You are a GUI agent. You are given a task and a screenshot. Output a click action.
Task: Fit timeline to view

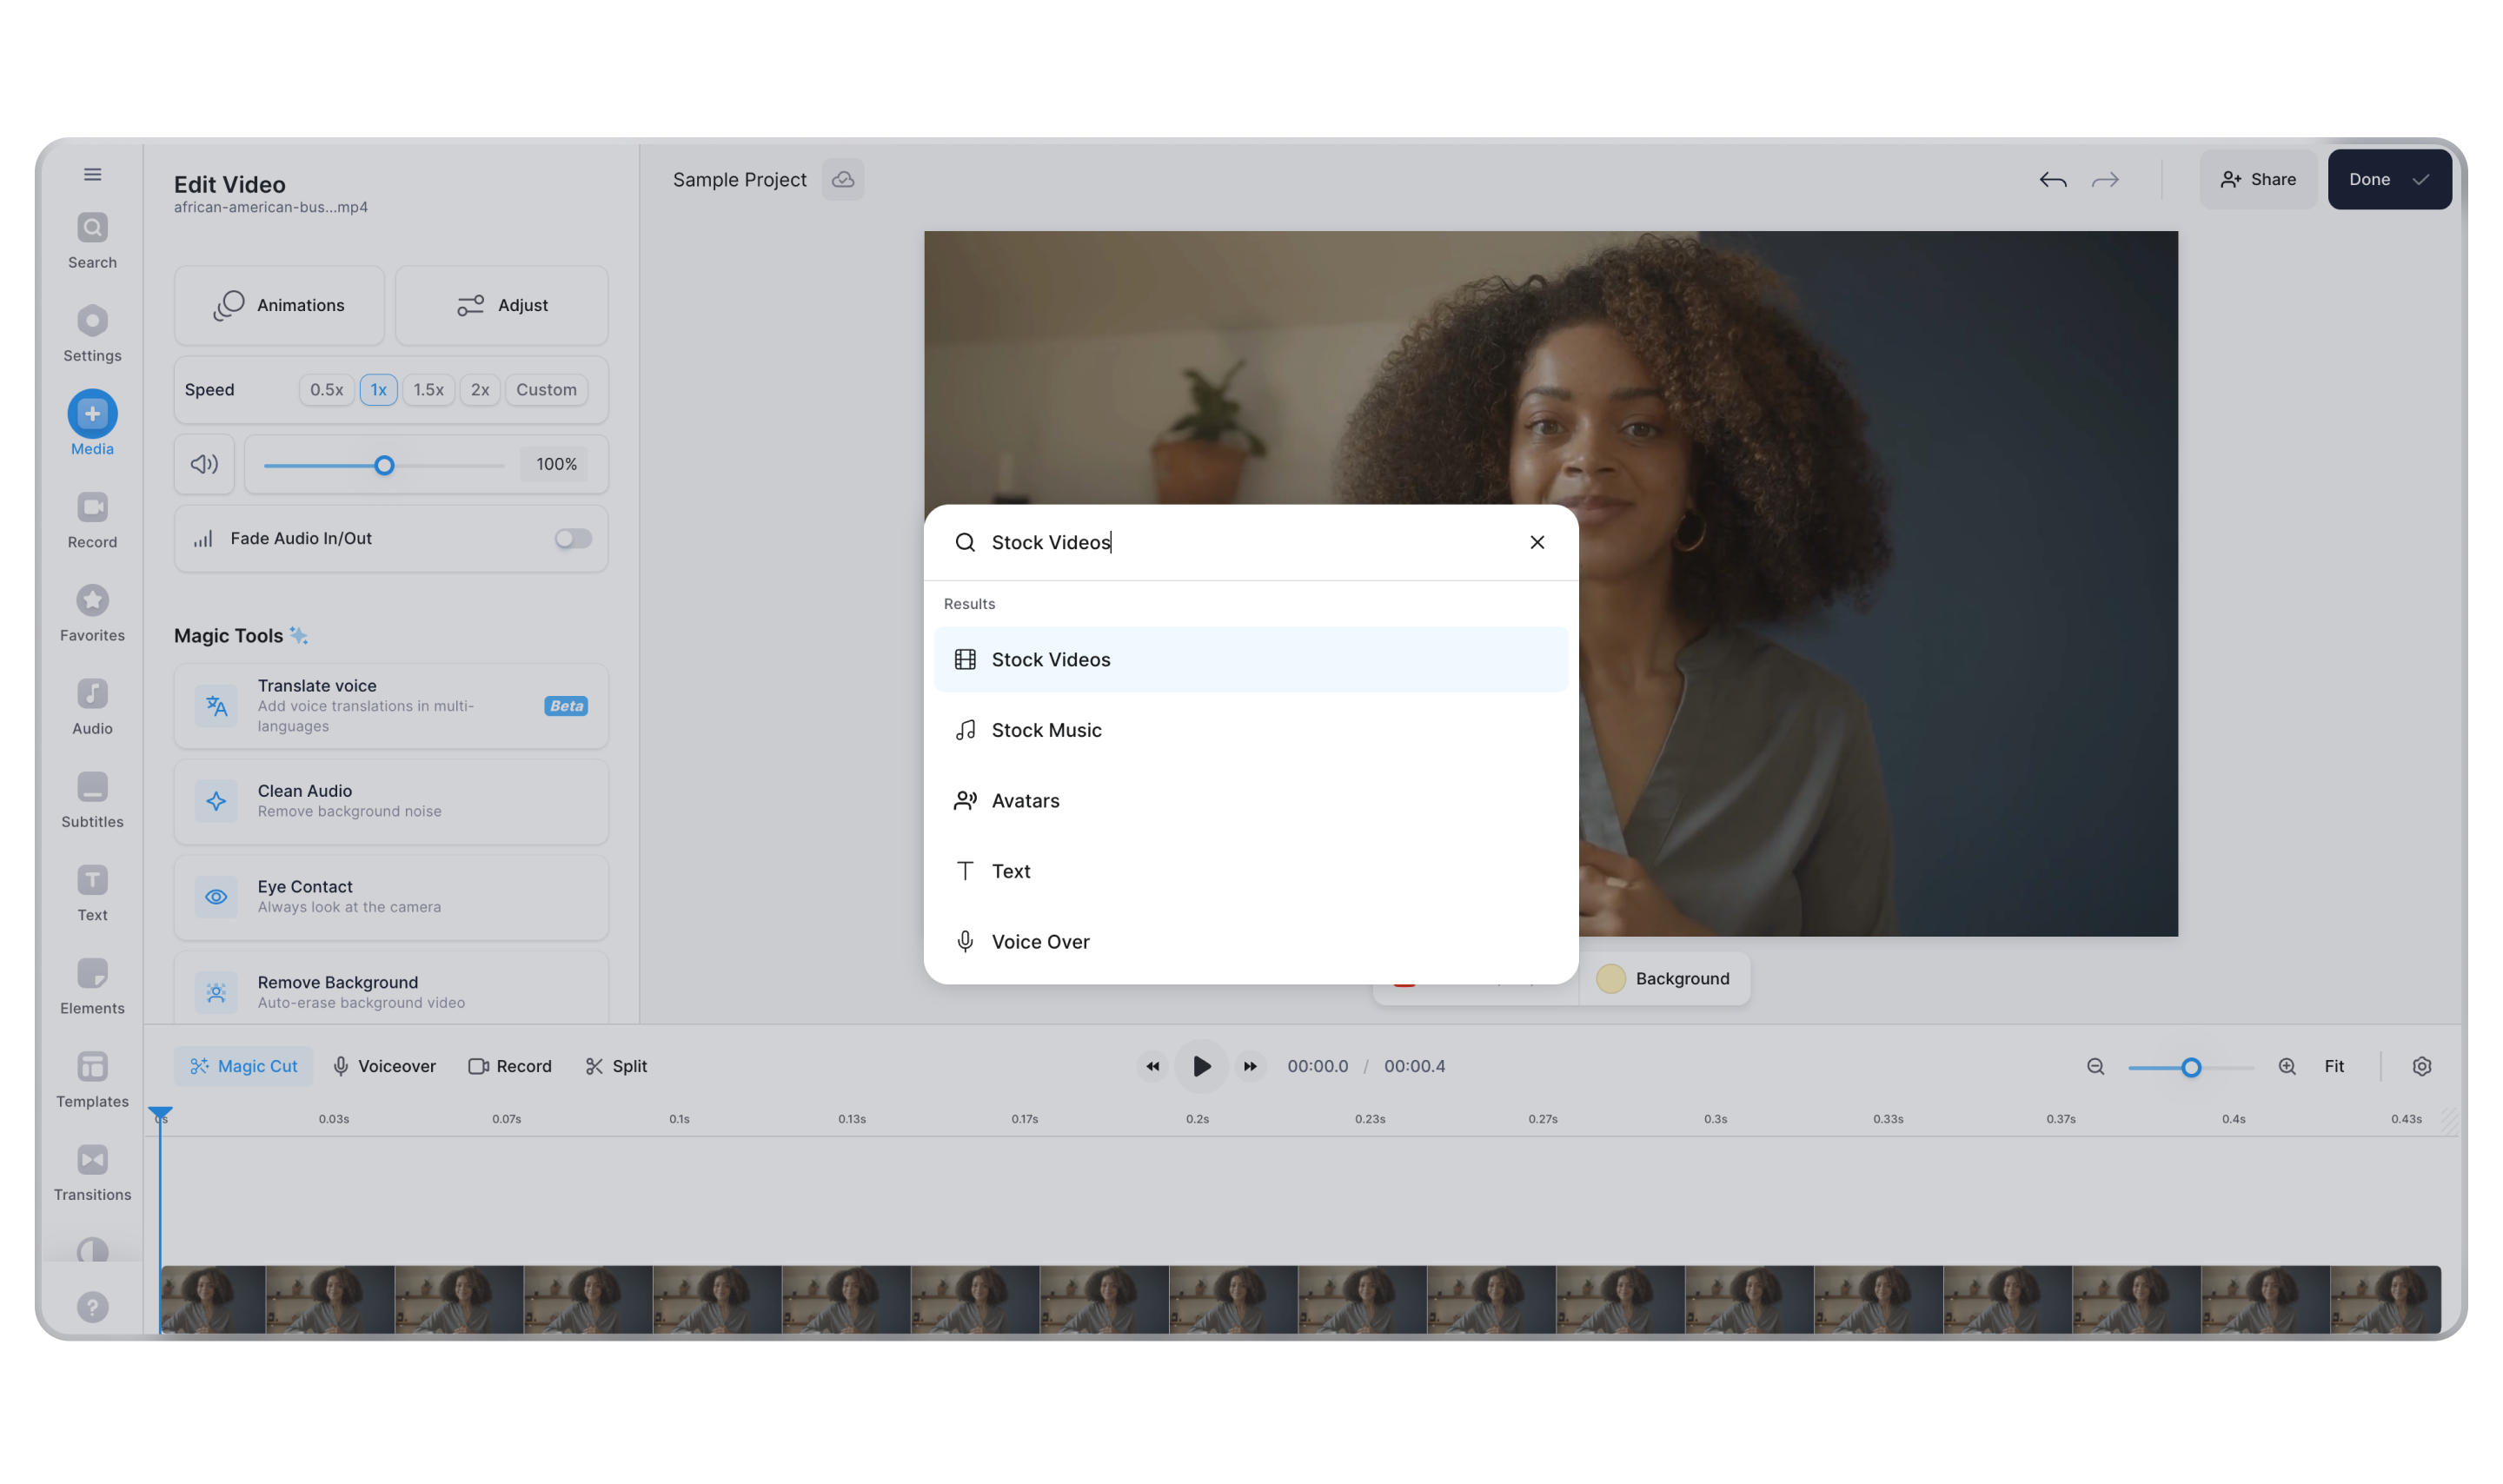(2333, 1067)
